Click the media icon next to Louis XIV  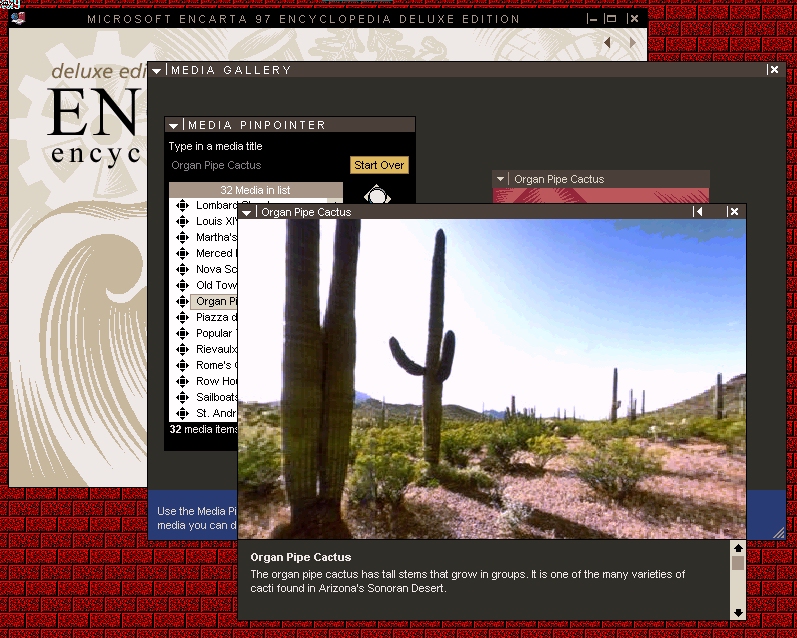tap(182, 222)
